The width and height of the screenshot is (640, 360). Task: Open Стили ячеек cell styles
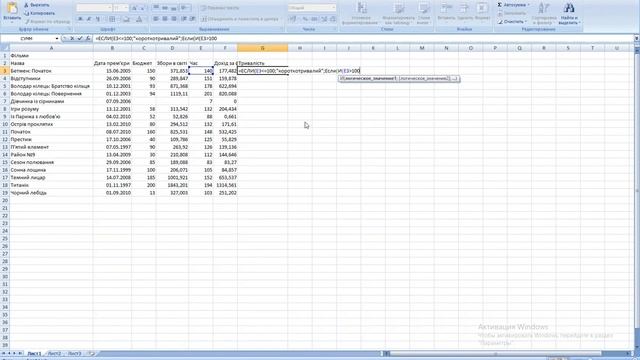point(424,13)
